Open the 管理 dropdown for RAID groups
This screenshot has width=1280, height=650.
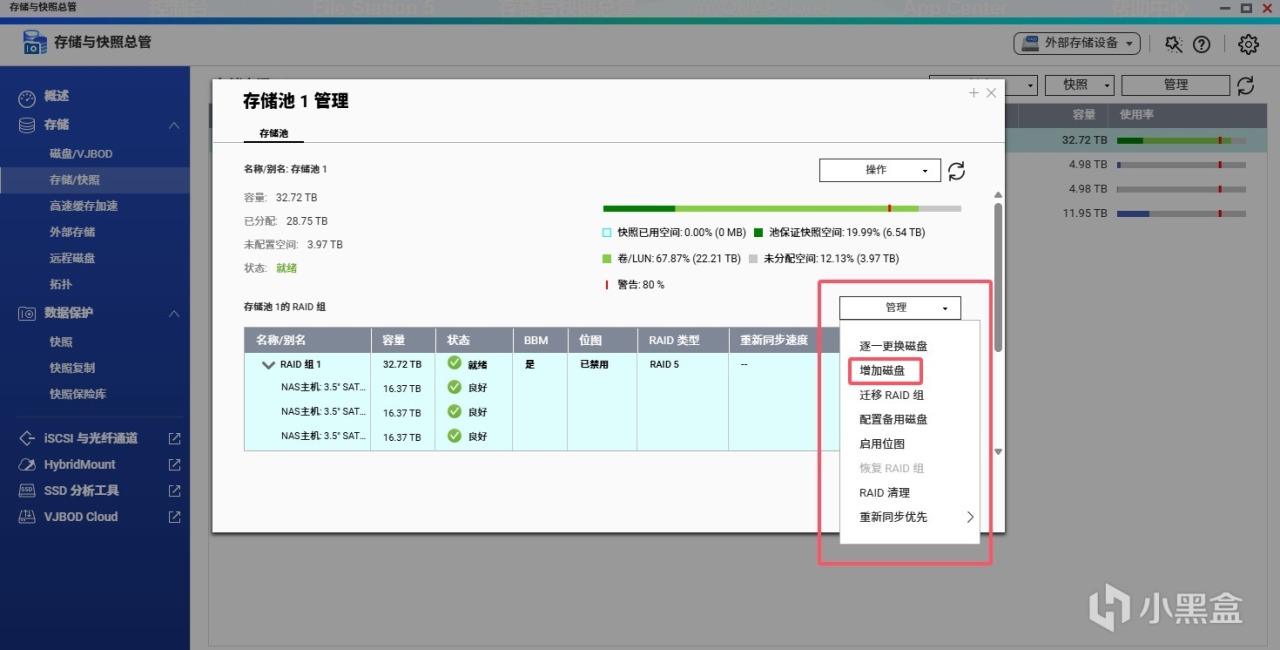click(900, 307)
